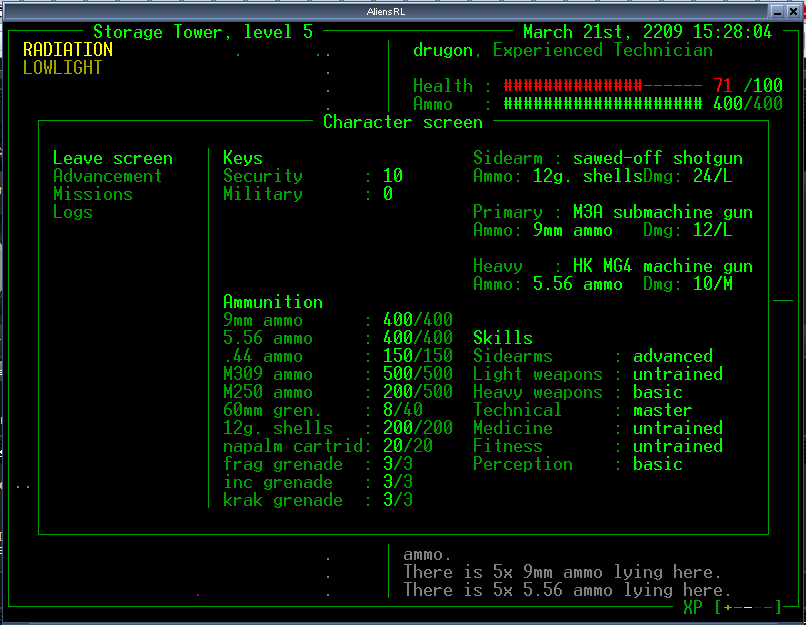The width and height of the screenshot is (806, 625).
Task: Open the Advancement menu entry
Action: point(108,176)
